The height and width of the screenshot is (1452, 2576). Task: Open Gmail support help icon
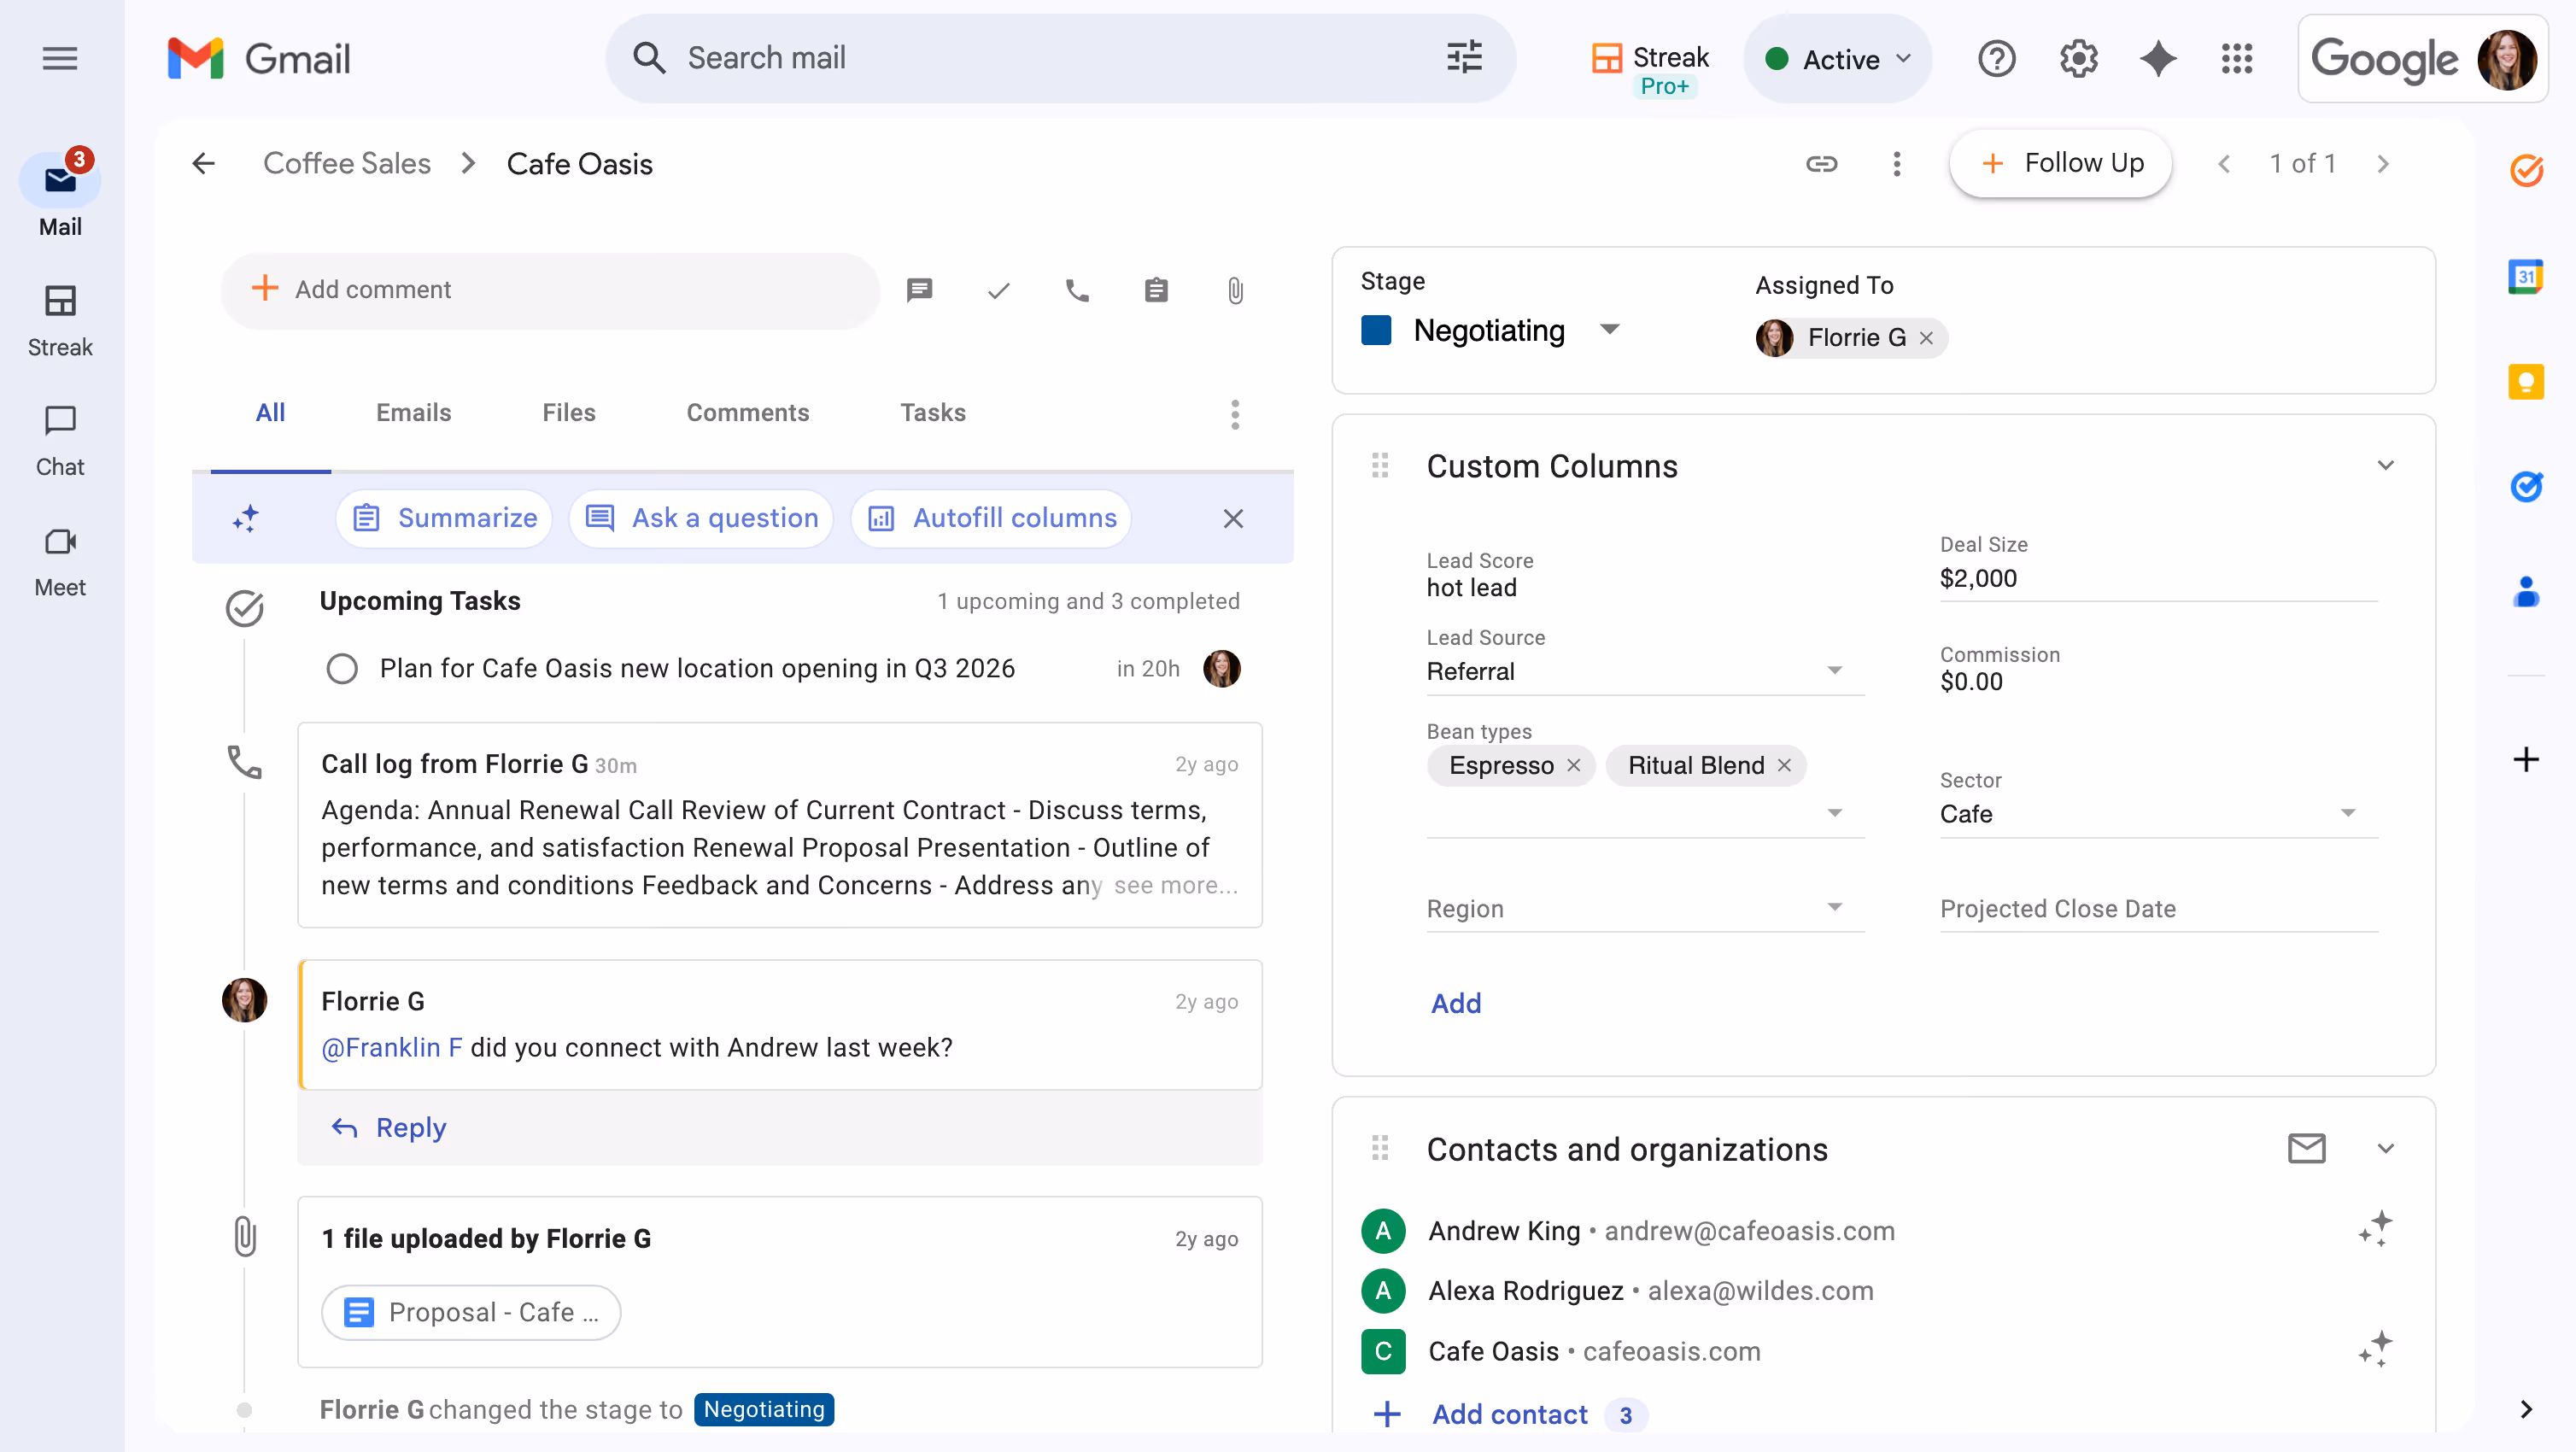[1996, 59]
